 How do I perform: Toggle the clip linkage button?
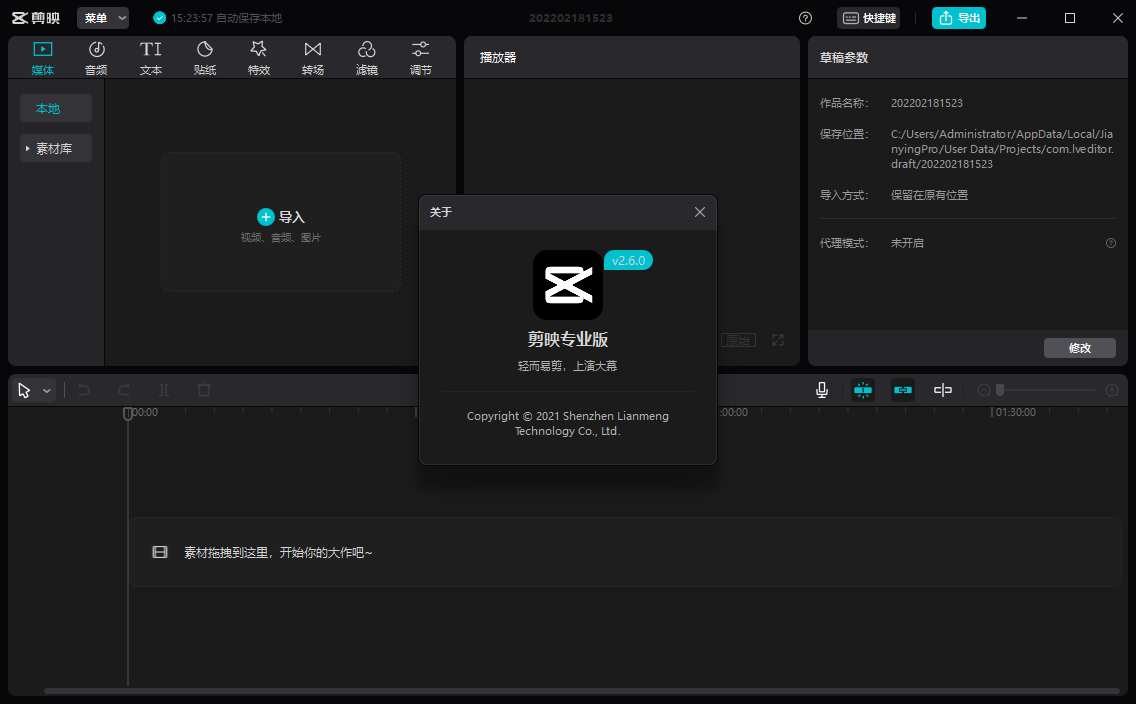pyautogui.click(x=903, y=390)
